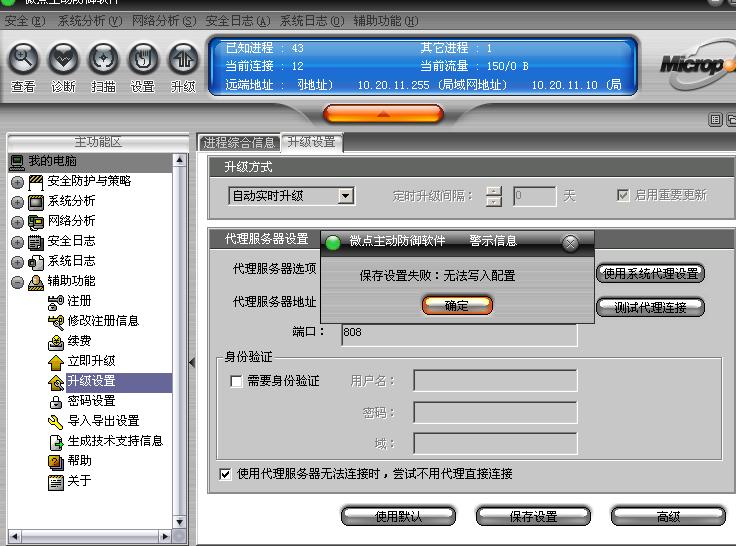Screen dimensions: 736x546
Task: Click sidebar horizontal scrollbar left arrow
Action: point(15,536)
